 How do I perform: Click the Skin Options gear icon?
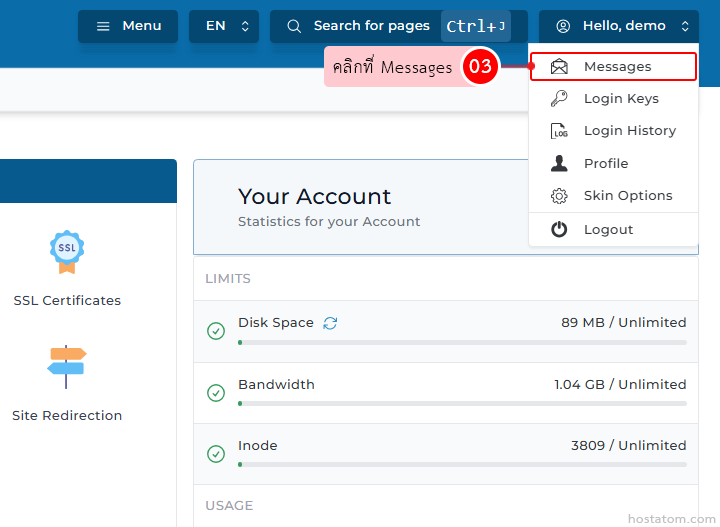[x=560, y=196]
